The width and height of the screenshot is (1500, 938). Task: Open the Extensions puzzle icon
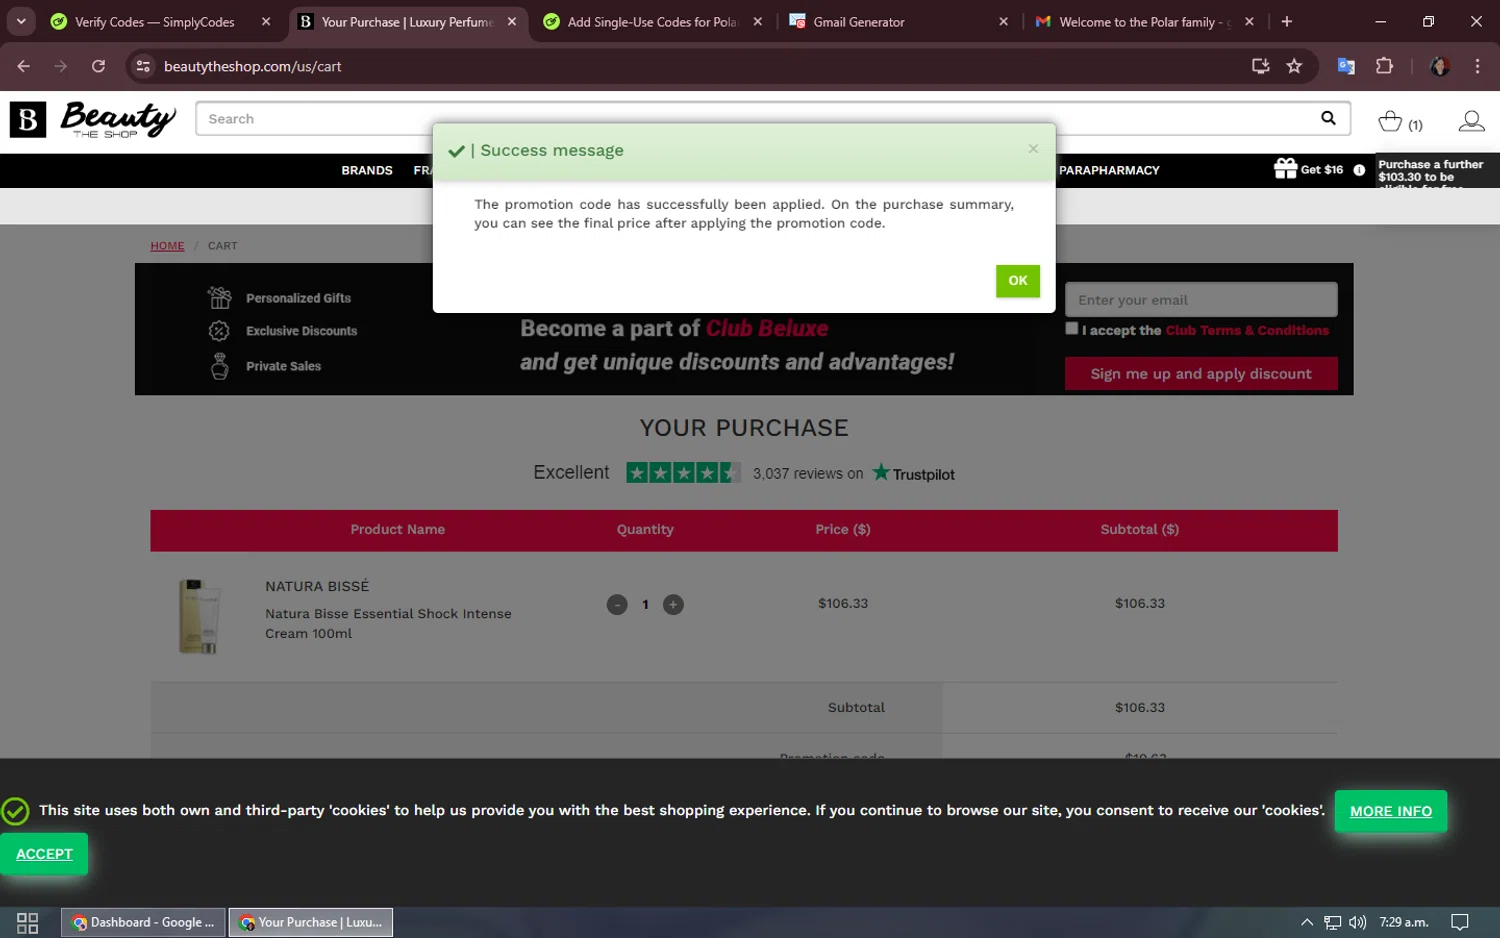coord(1384,66)
